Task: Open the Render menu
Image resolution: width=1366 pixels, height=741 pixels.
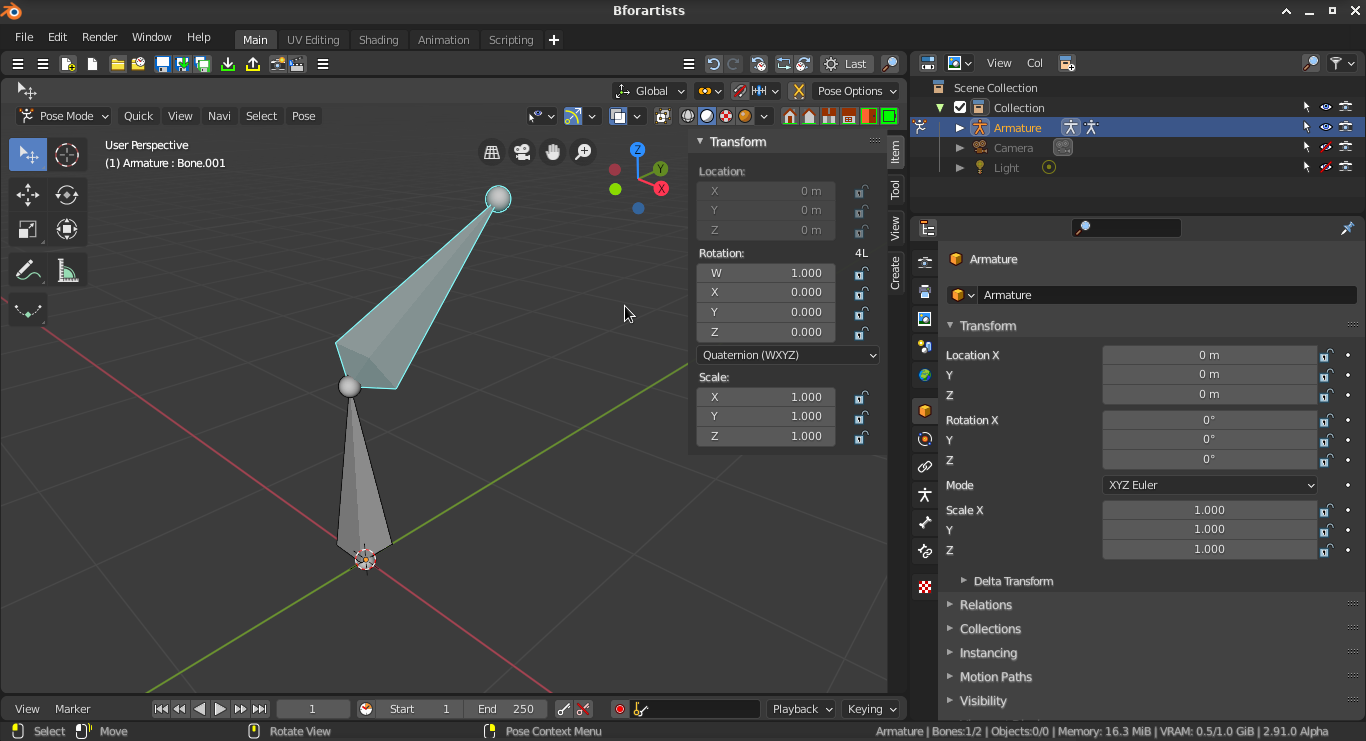Action: [99, 37]
